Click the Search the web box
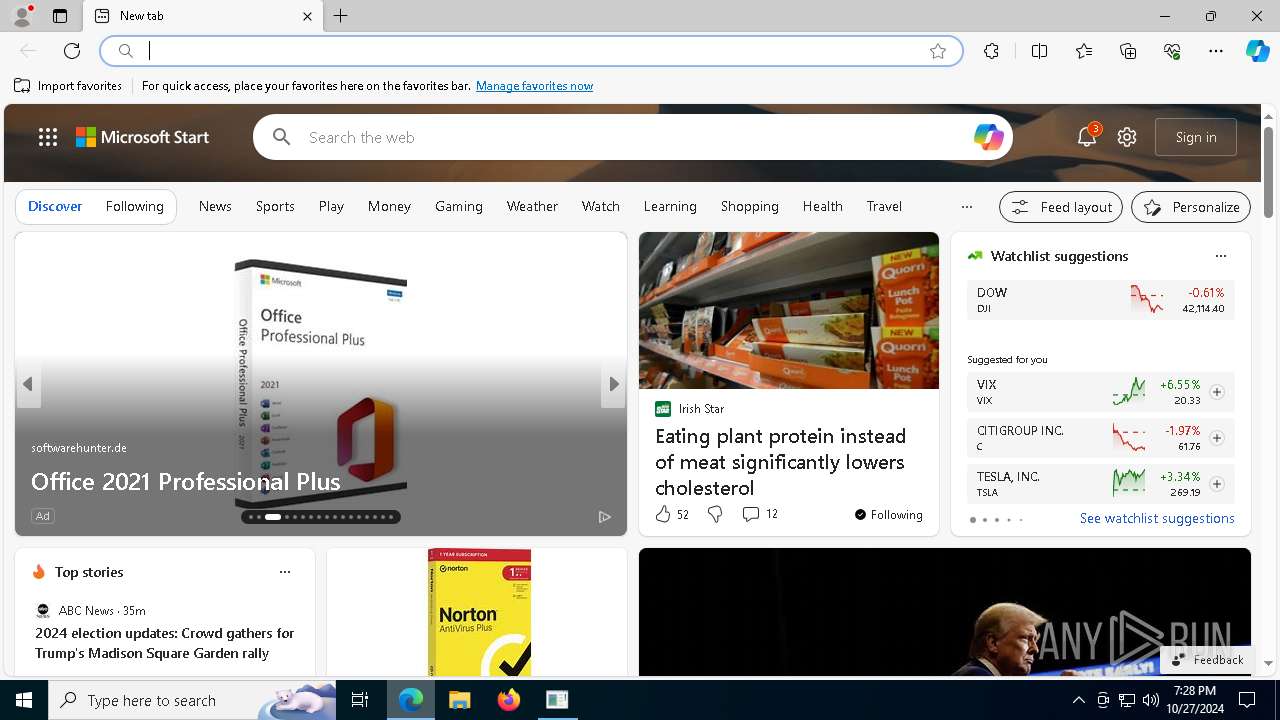This screenshot has width=1280, height=720. (x=632, y=137)
